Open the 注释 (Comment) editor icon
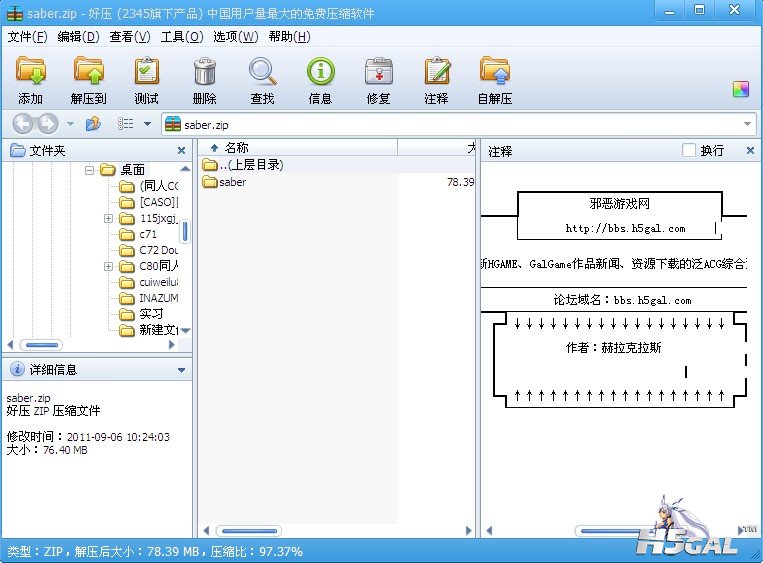Image resolution: width=763 pixels, height=563 pixels. [436, 73]
